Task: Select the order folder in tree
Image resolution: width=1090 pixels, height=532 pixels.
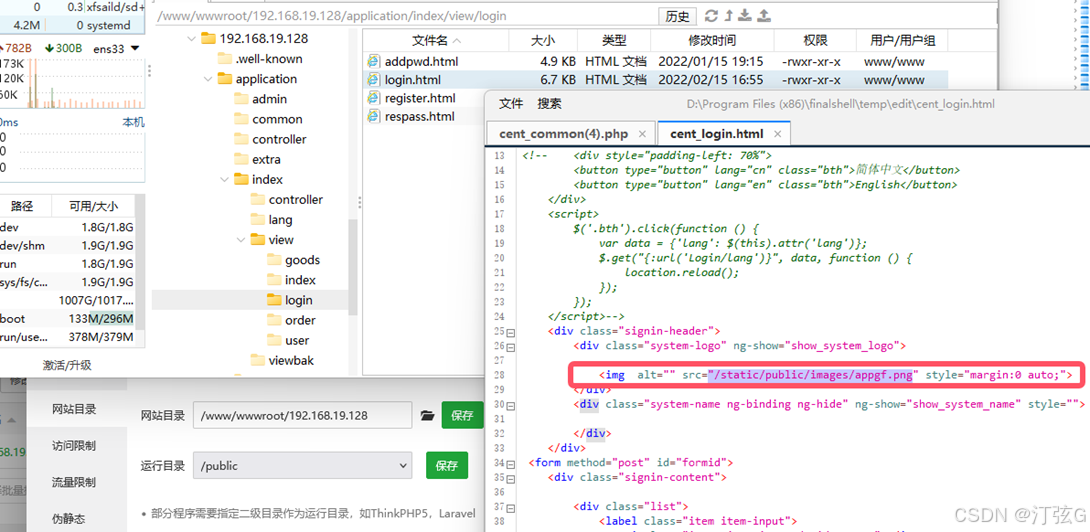Action: (300, 321)
